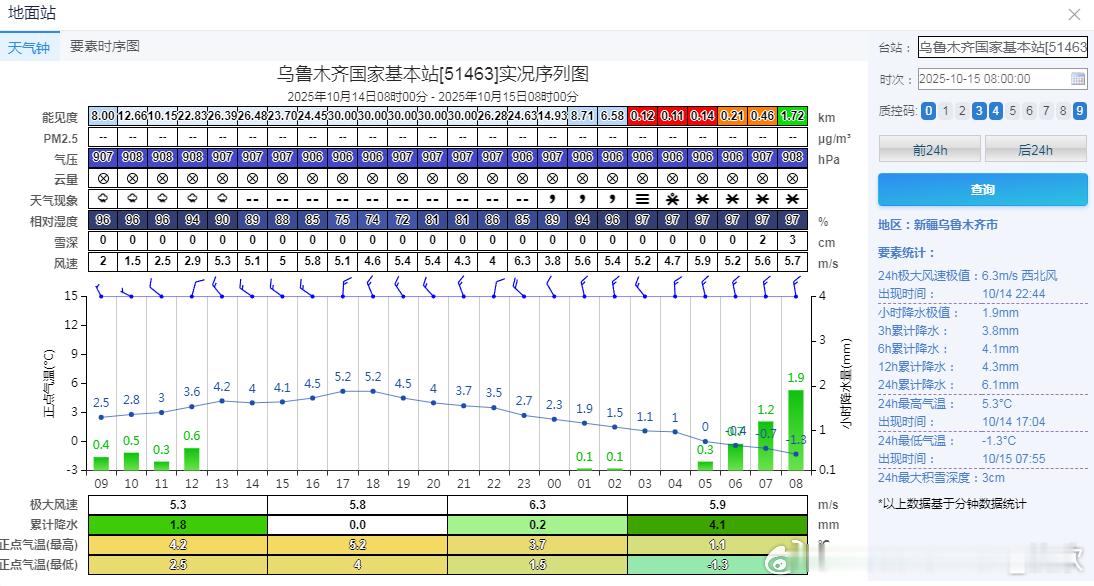Click the 10/14 17:04 occurrence time
Screen dimensions: 1094x586
pos(1014,421)
